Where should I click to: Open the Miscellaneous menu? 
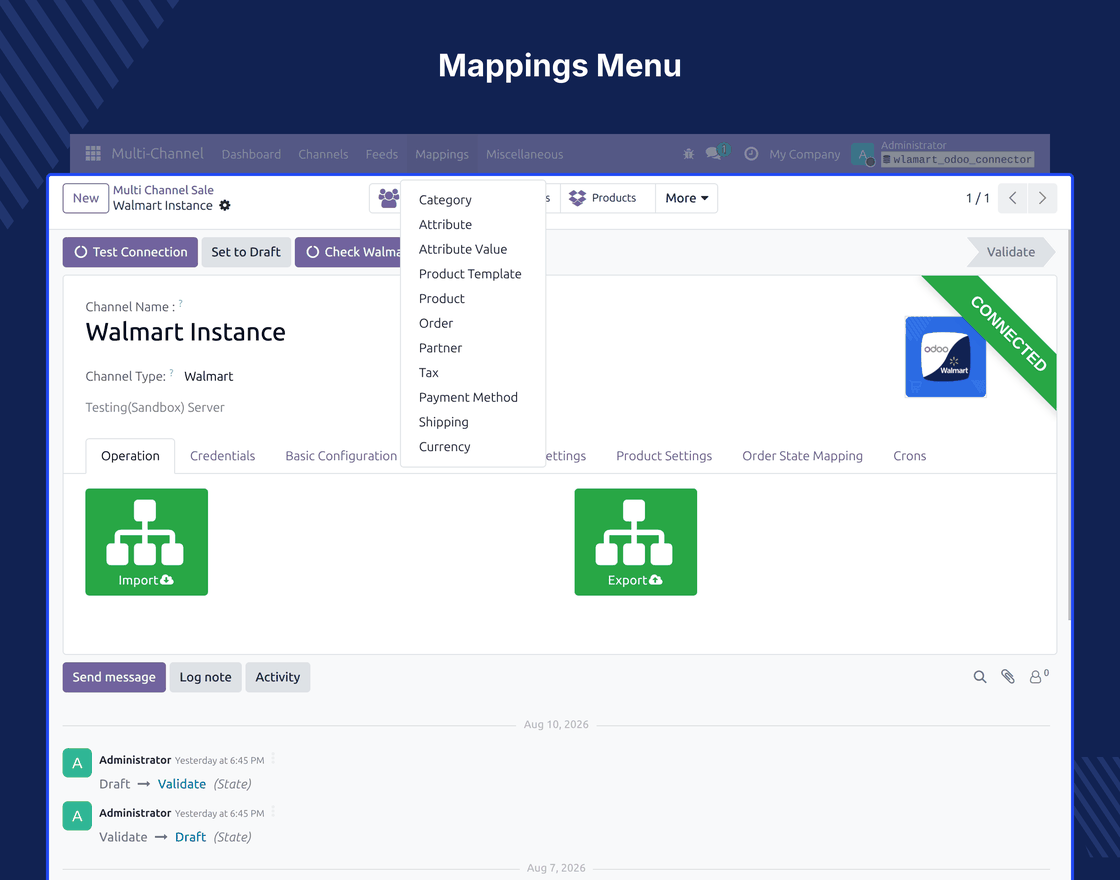point(525,154)
